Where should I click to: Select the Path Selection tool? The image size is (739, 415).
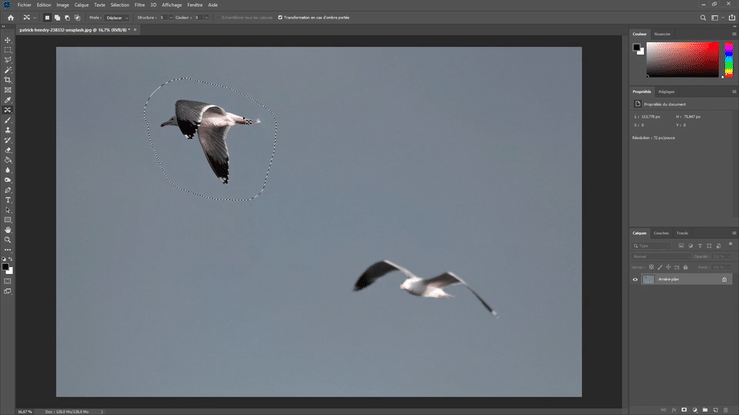point(8,210)
